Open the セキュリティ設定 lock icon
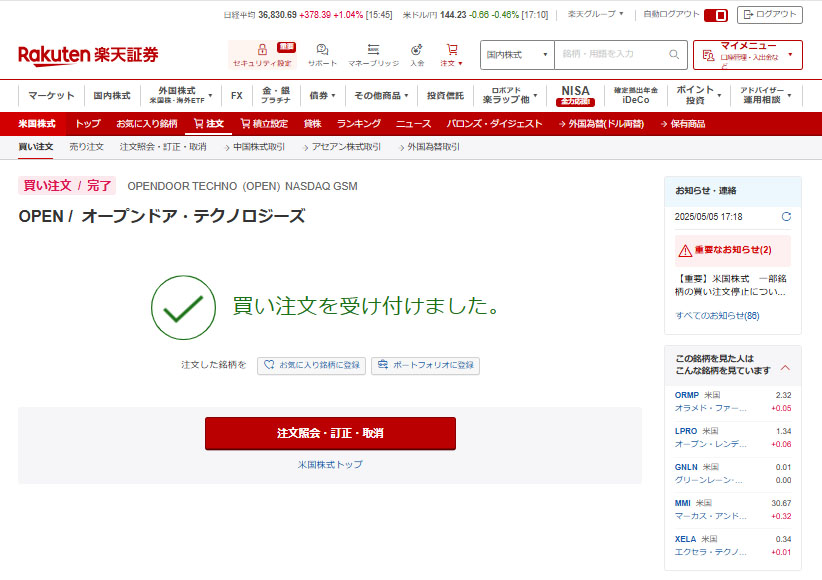This screenshot has width=822, height=580. 262,50
